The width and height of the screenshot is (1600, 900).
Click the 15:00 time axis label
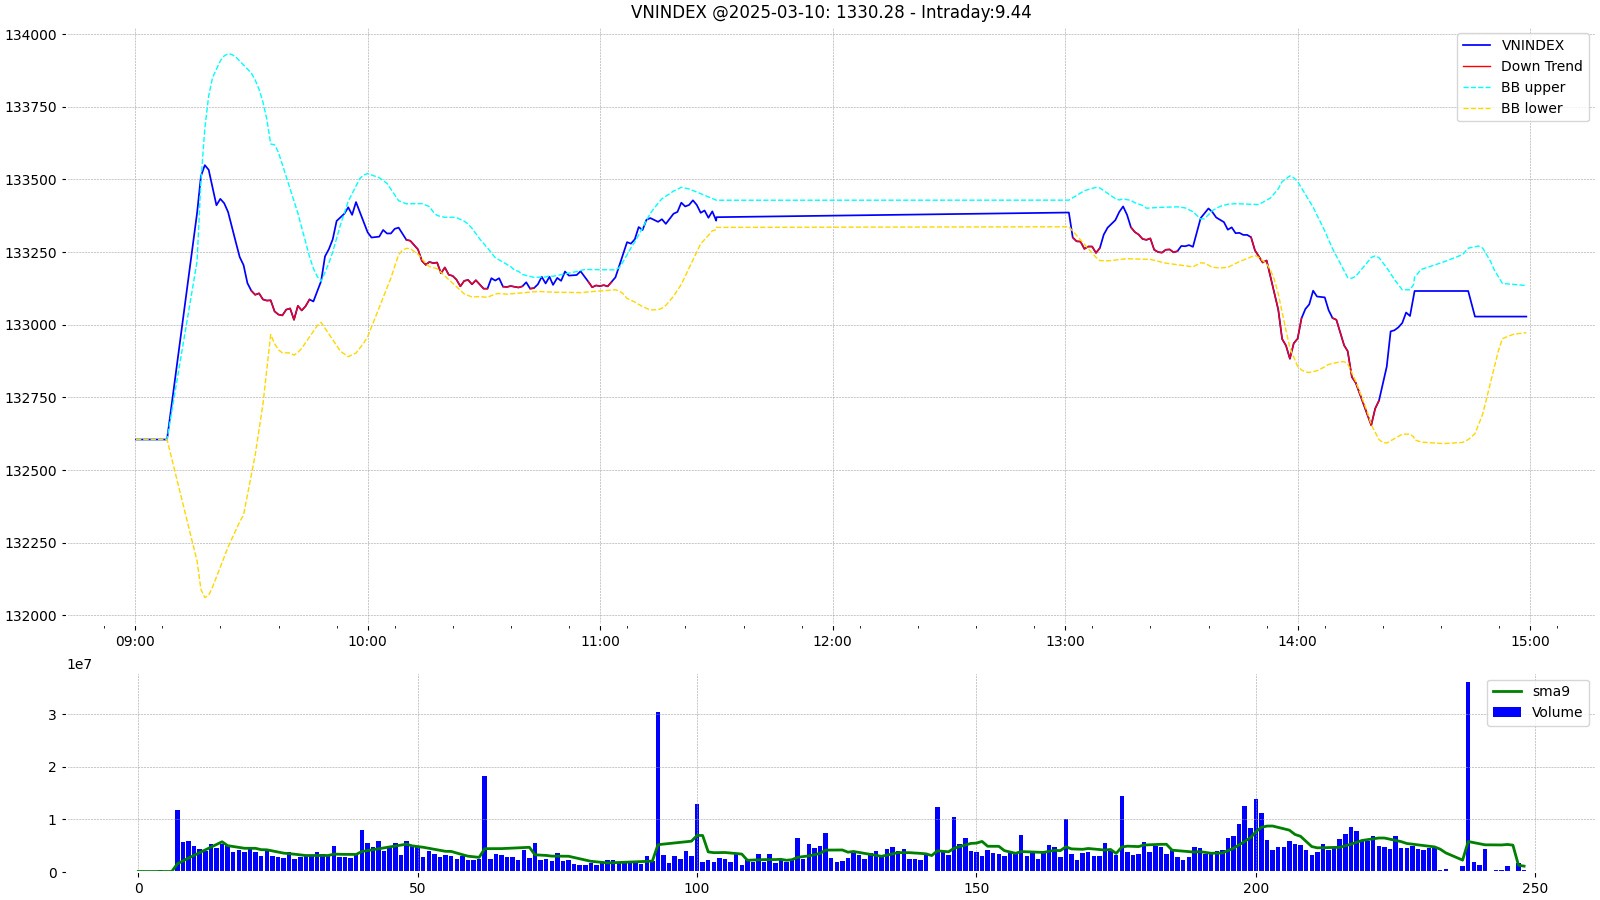pyautogui.click(x=1530, y=642)
